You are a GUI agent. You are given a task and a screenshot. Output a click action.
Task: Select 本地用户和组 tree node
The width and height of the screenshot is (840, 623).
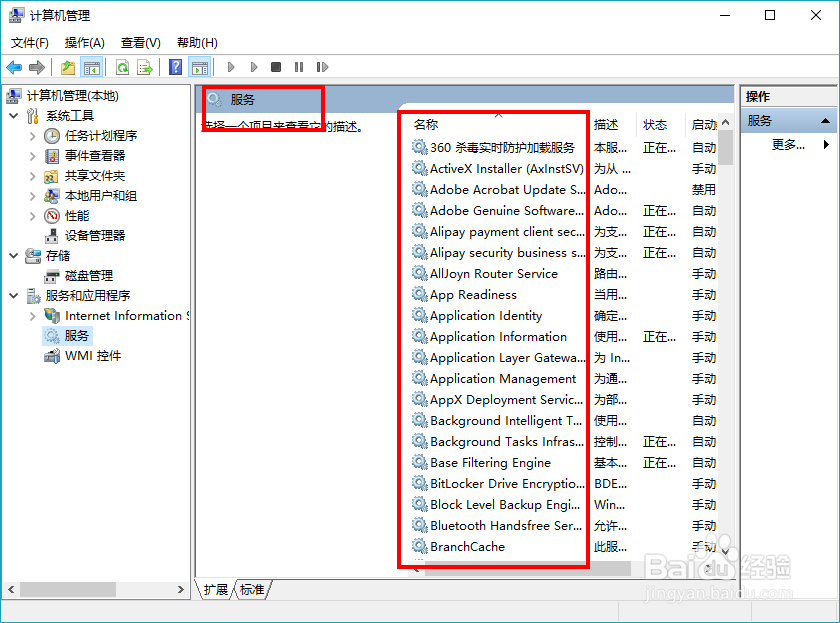101,196
